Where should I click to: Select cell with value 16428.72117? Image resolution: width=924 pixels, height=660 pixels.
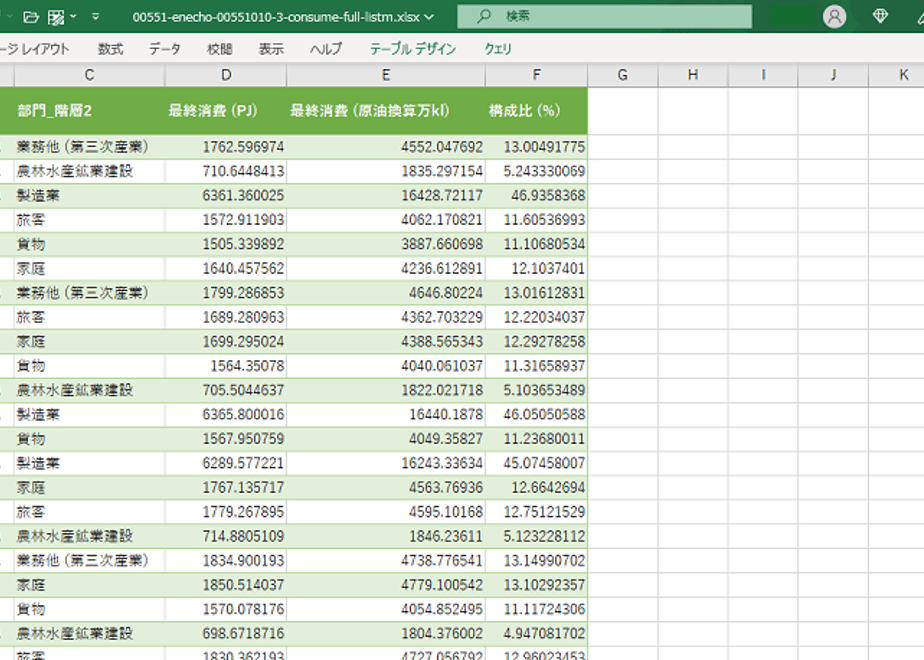(386, 196)
